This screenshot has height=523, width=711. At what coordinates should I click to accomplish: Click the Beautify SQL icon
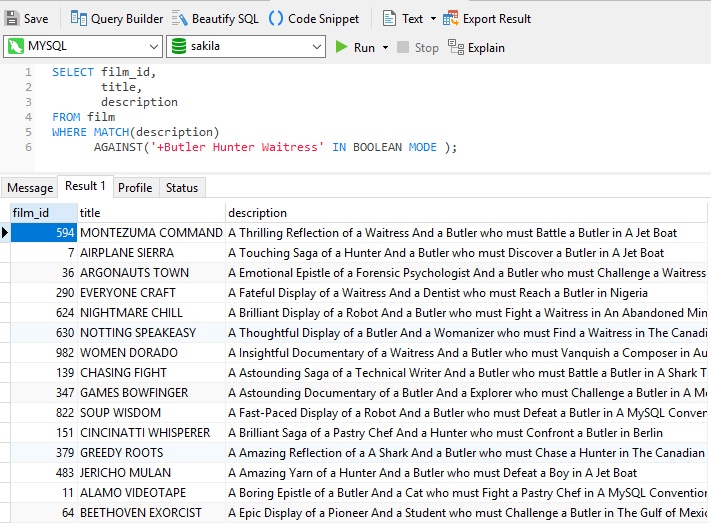[180, 19]
